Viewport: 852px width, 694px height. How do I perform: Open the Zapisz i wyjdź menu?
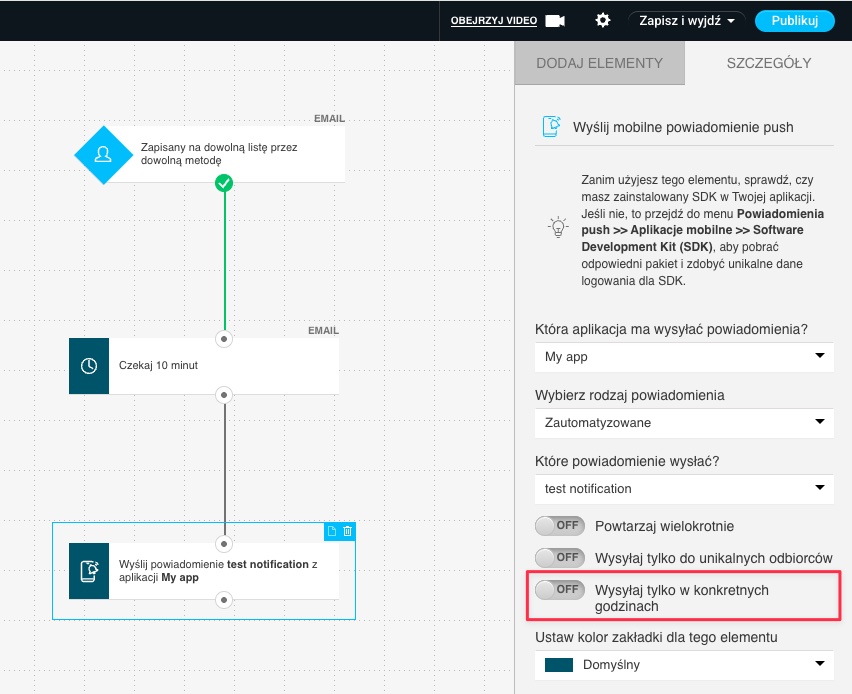(x=687, y=21)
